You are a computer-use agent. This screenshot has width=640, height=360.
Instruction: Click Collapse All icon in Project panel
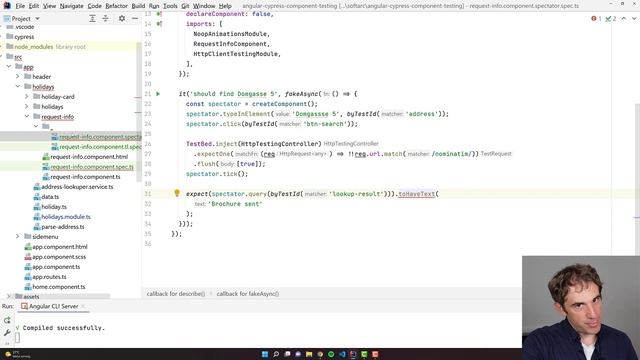pos(105,18)
